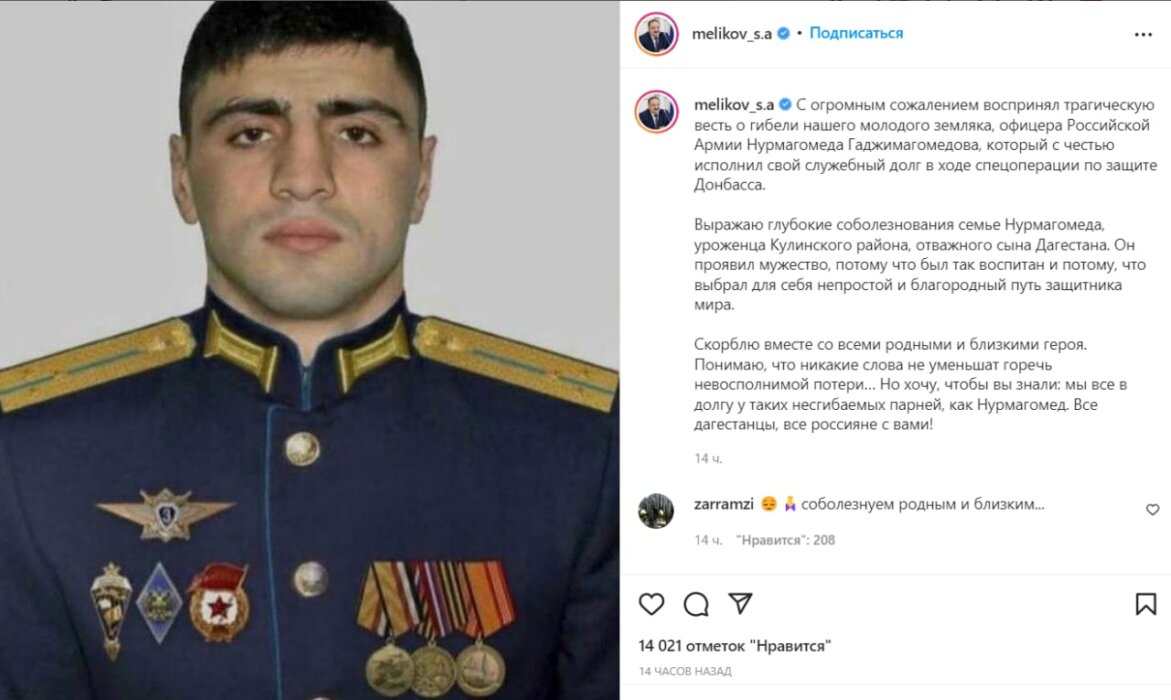Share post via paper plane icon
The image size is (1171, 700).
click(740, 603)
